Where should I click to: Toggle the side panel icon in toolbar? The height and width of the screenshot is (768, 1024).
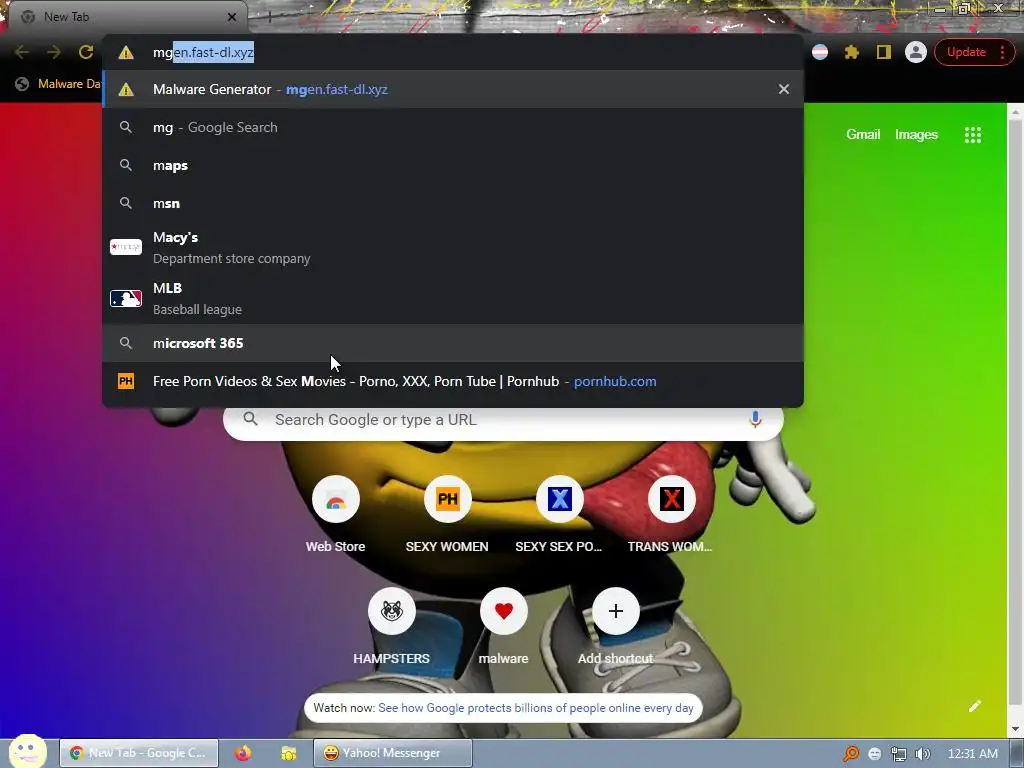tap(884, 52)
